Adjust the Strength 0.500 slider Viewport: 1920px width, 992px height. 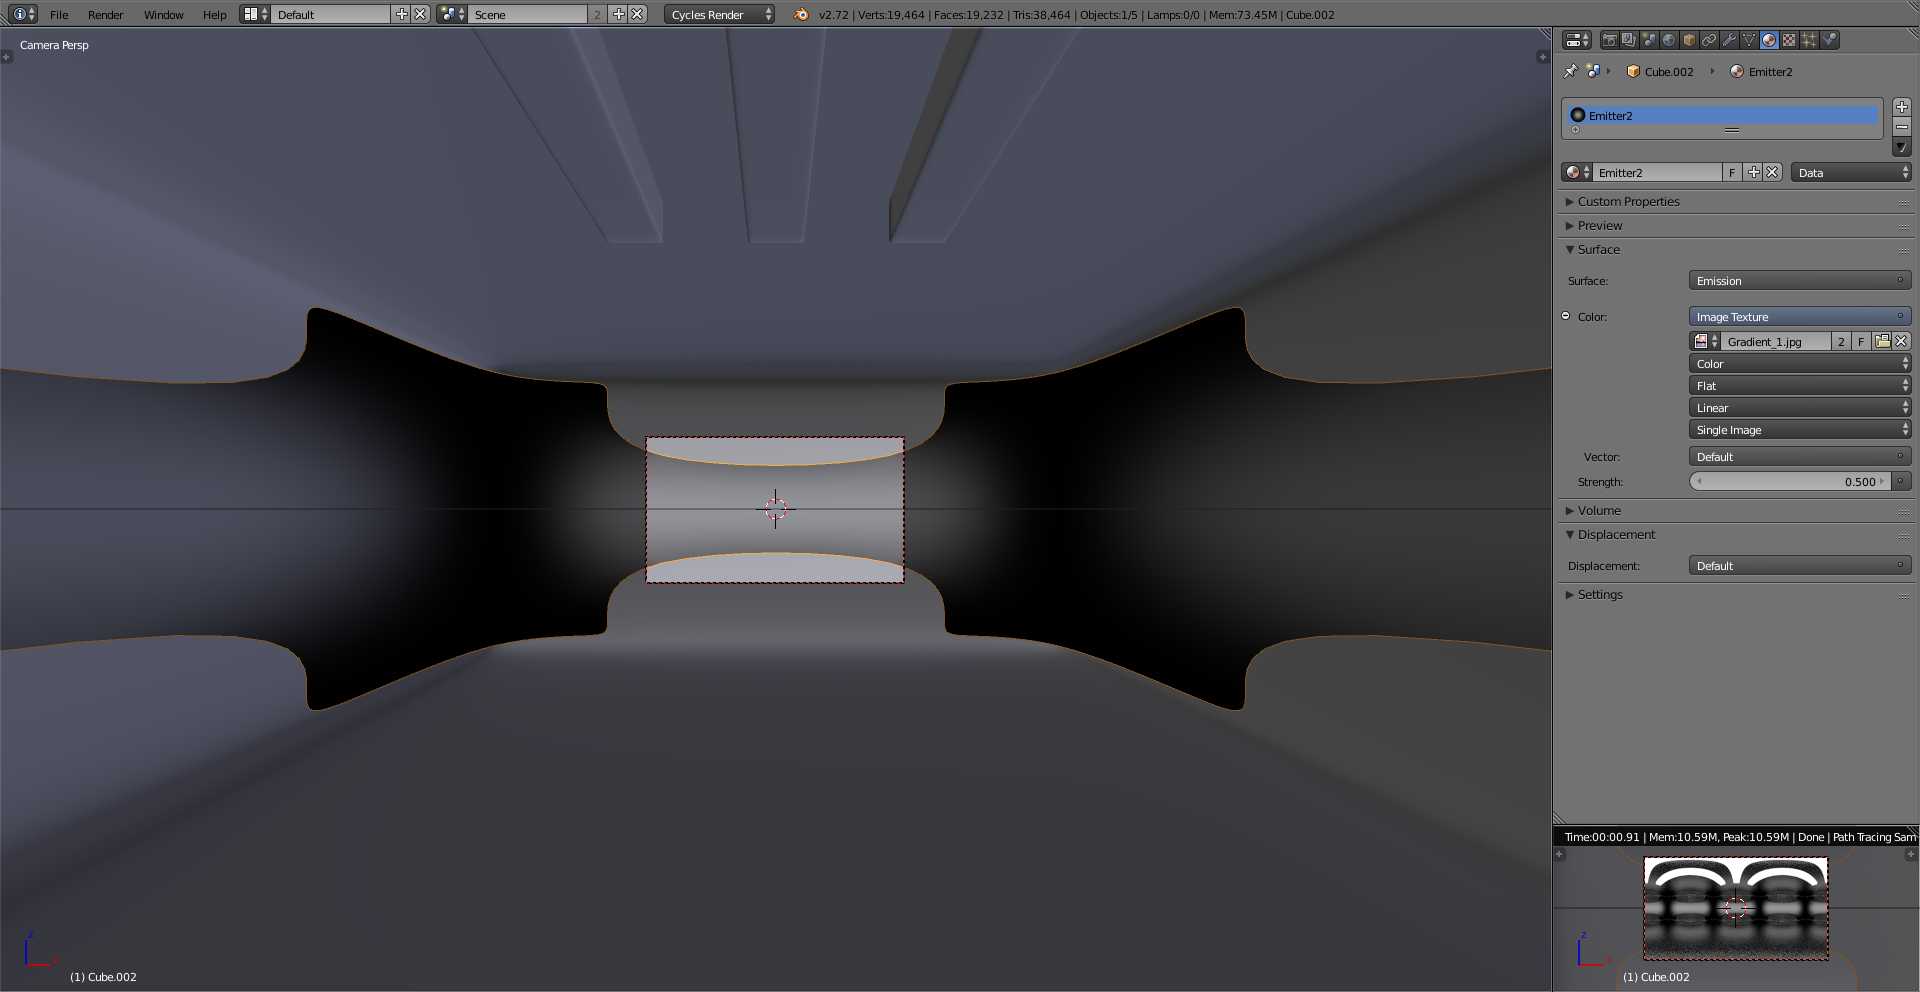[1790, 481]
